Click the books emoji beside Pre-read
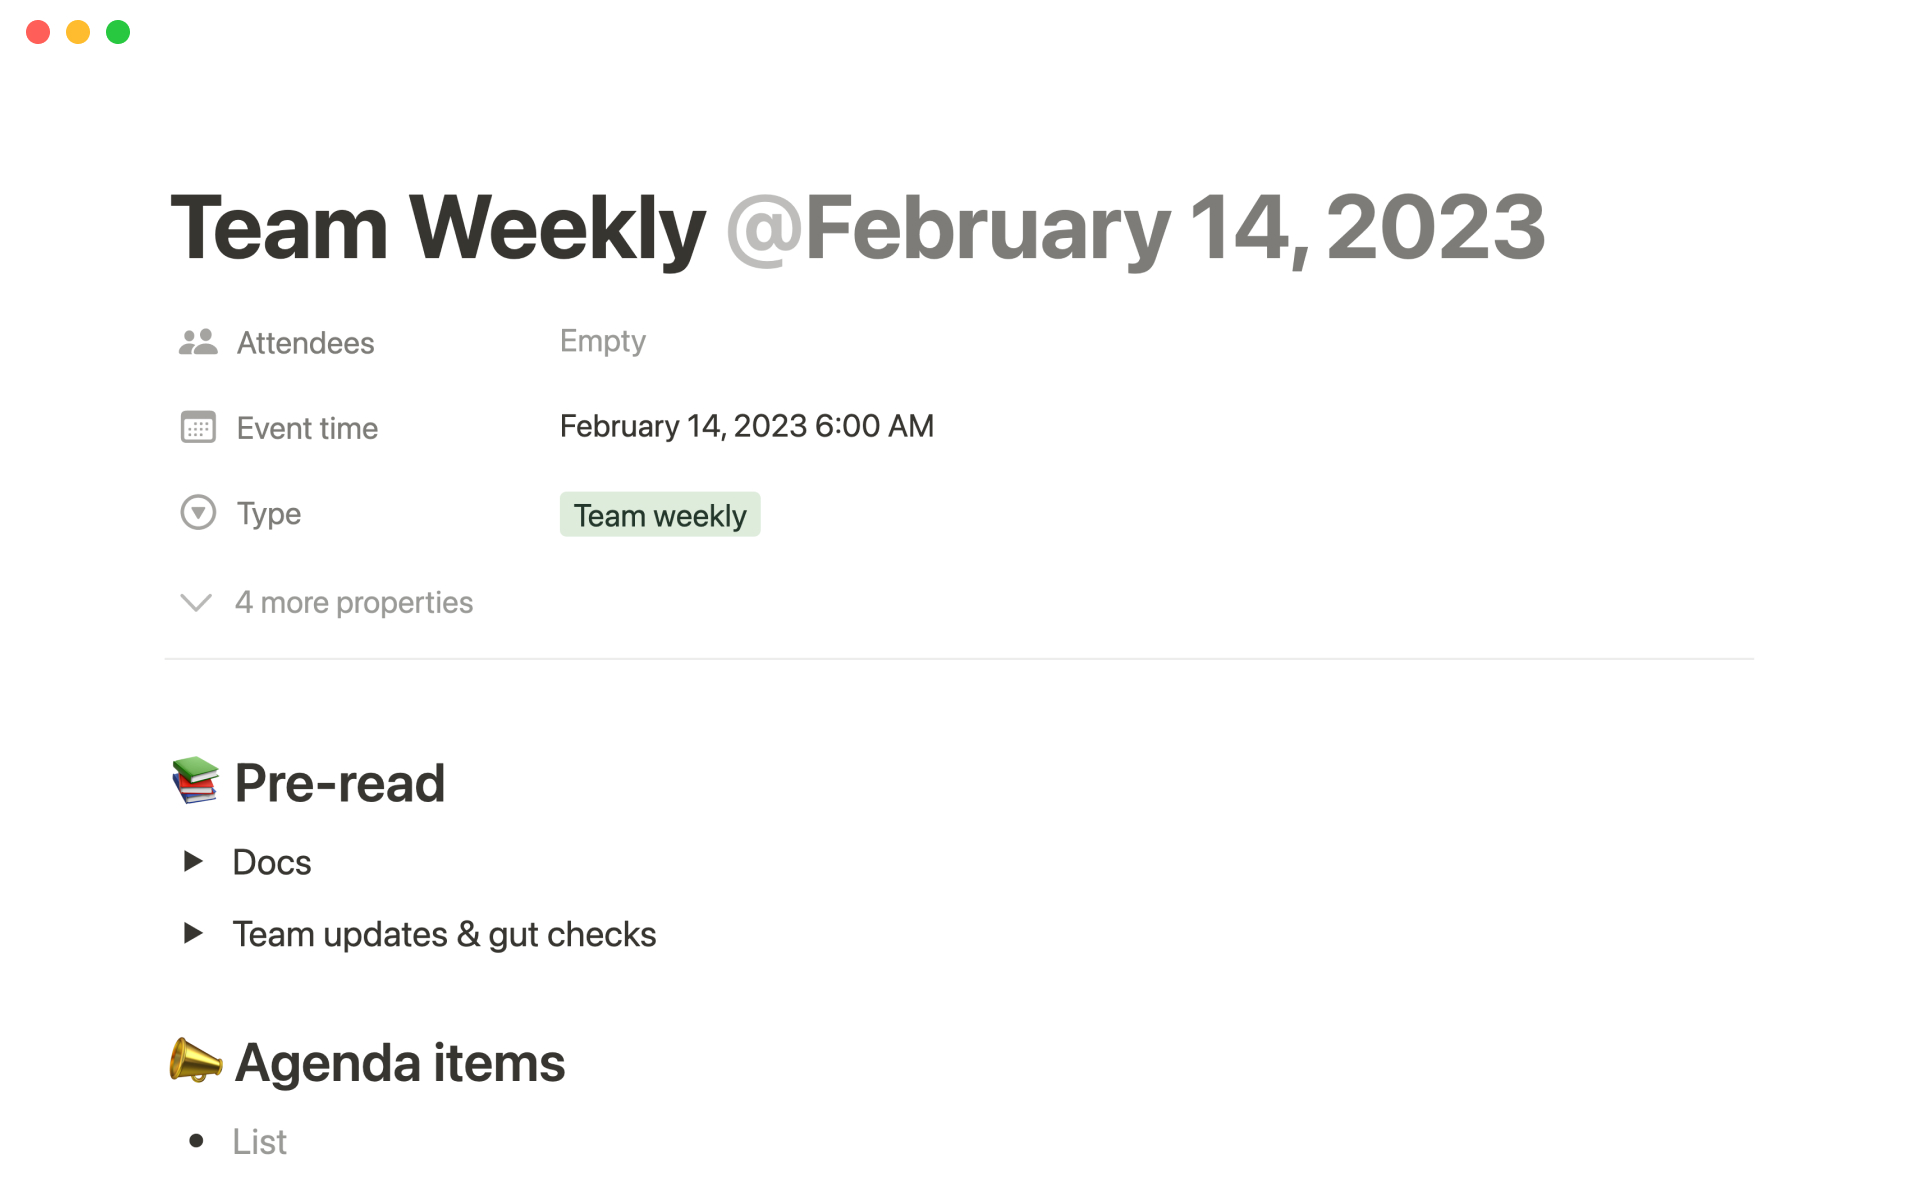Image resolution: width=1920 pixels, height=1200 pixels. coord(195,782)
